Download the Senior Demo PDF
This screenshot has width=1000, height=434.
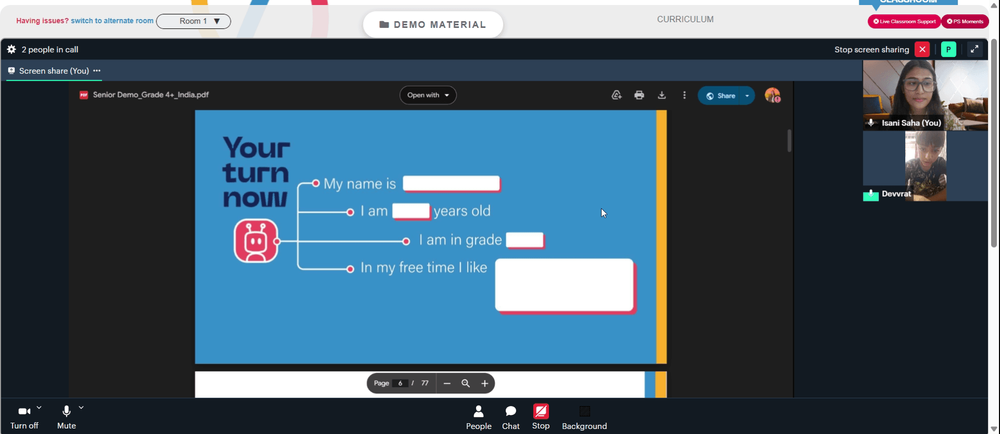click(661, 95)
